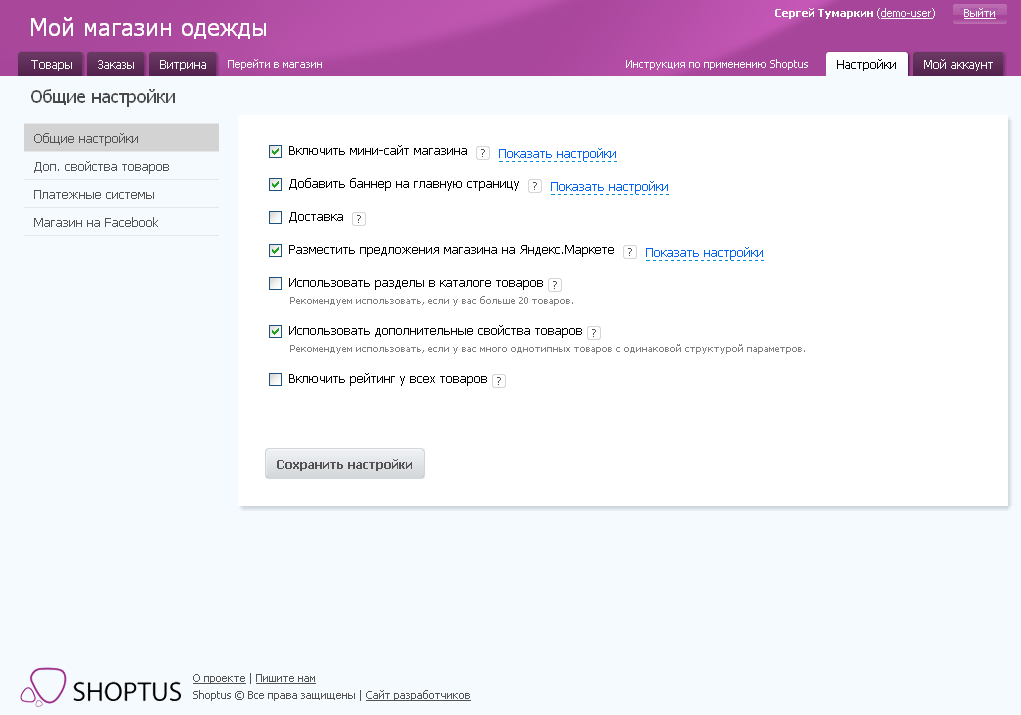This screenshot has width=1021, height=715.
Task: Open help about product rating option
Action: [x=499, y=380]
